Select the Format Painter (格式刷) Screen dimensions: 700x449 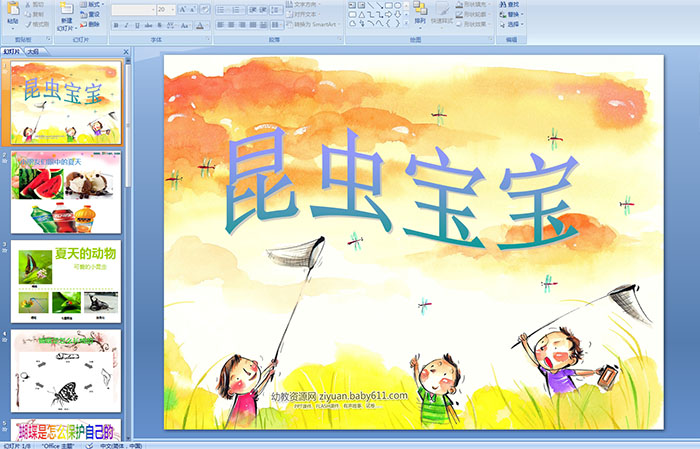37,24
